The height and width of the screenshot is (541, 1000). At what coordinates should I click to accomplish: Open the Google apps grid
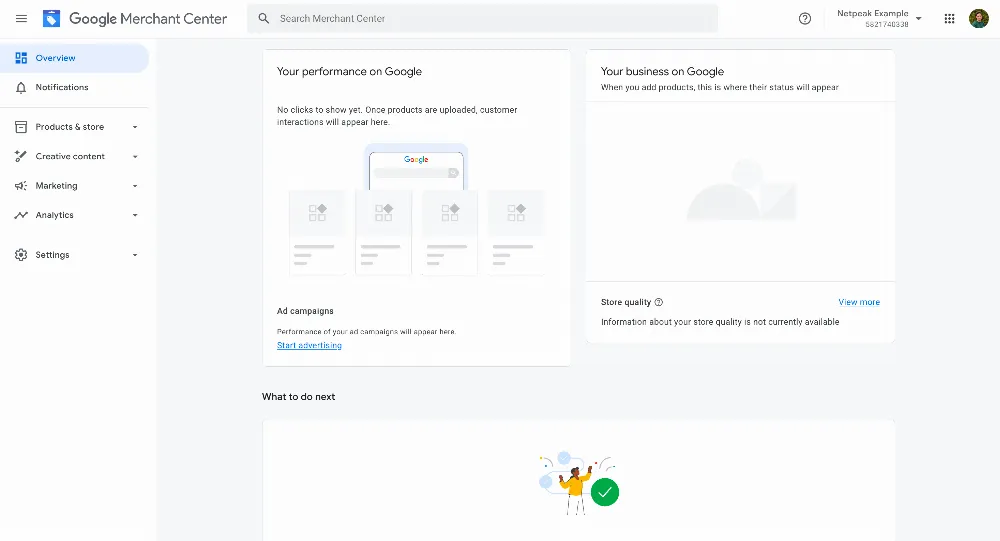(949, 19)
